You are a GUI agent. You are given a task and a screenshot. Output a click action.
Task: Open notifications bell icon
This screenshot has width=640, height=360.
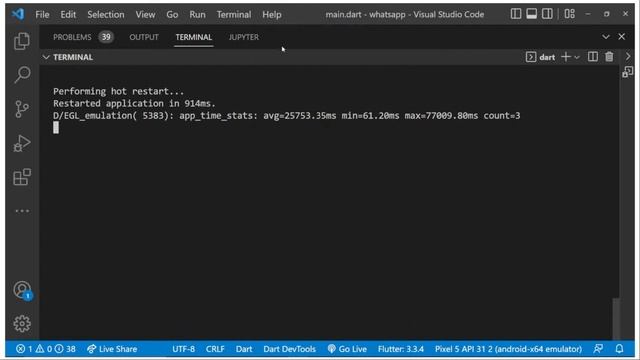point(619,349)
